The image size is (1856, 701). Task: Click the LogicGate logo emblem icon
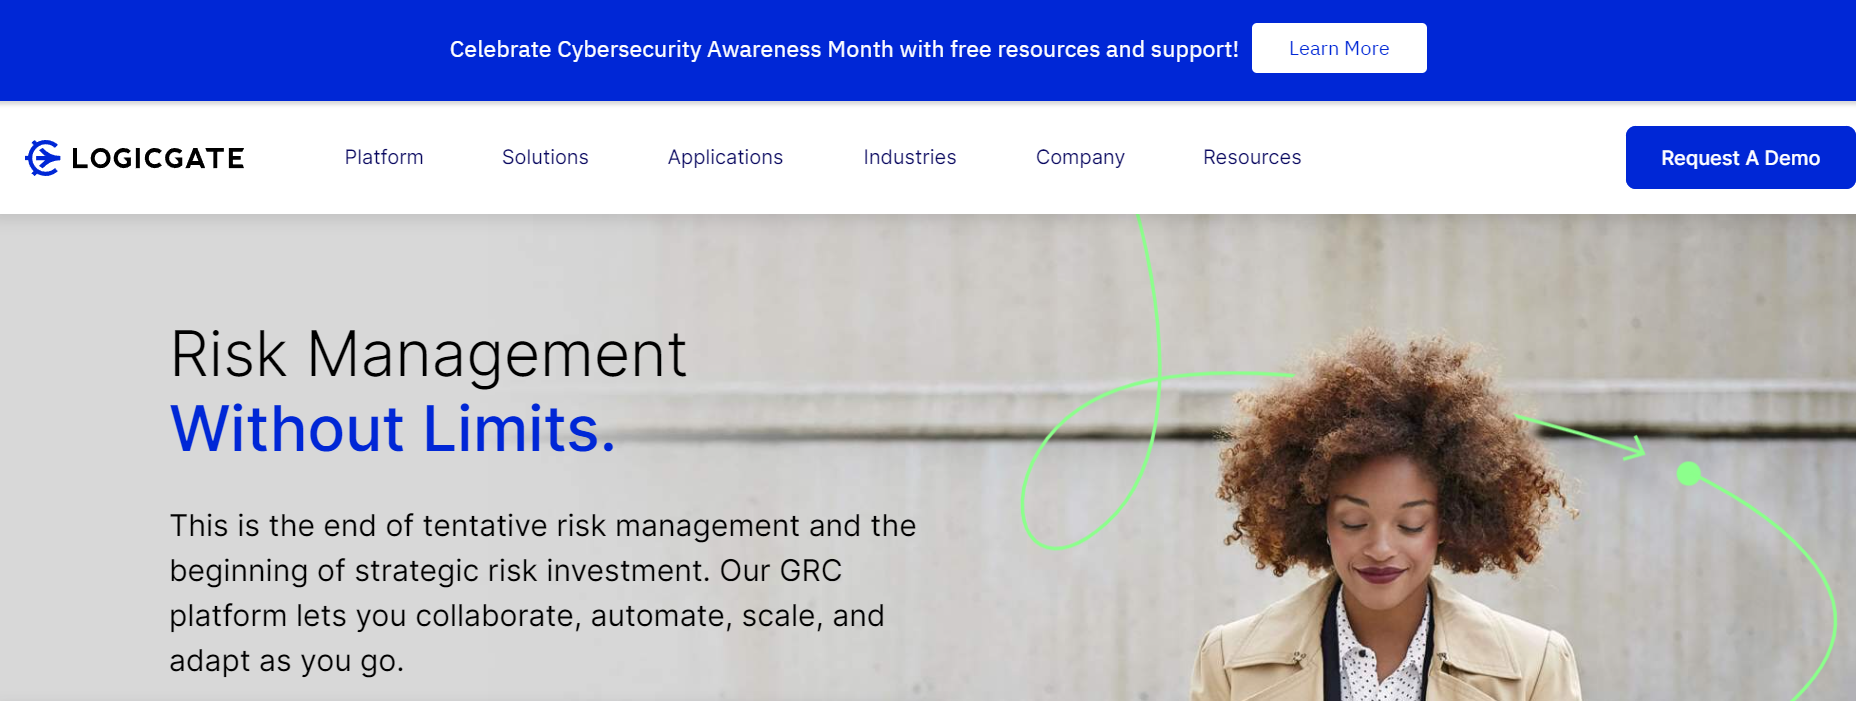(42, 158)
